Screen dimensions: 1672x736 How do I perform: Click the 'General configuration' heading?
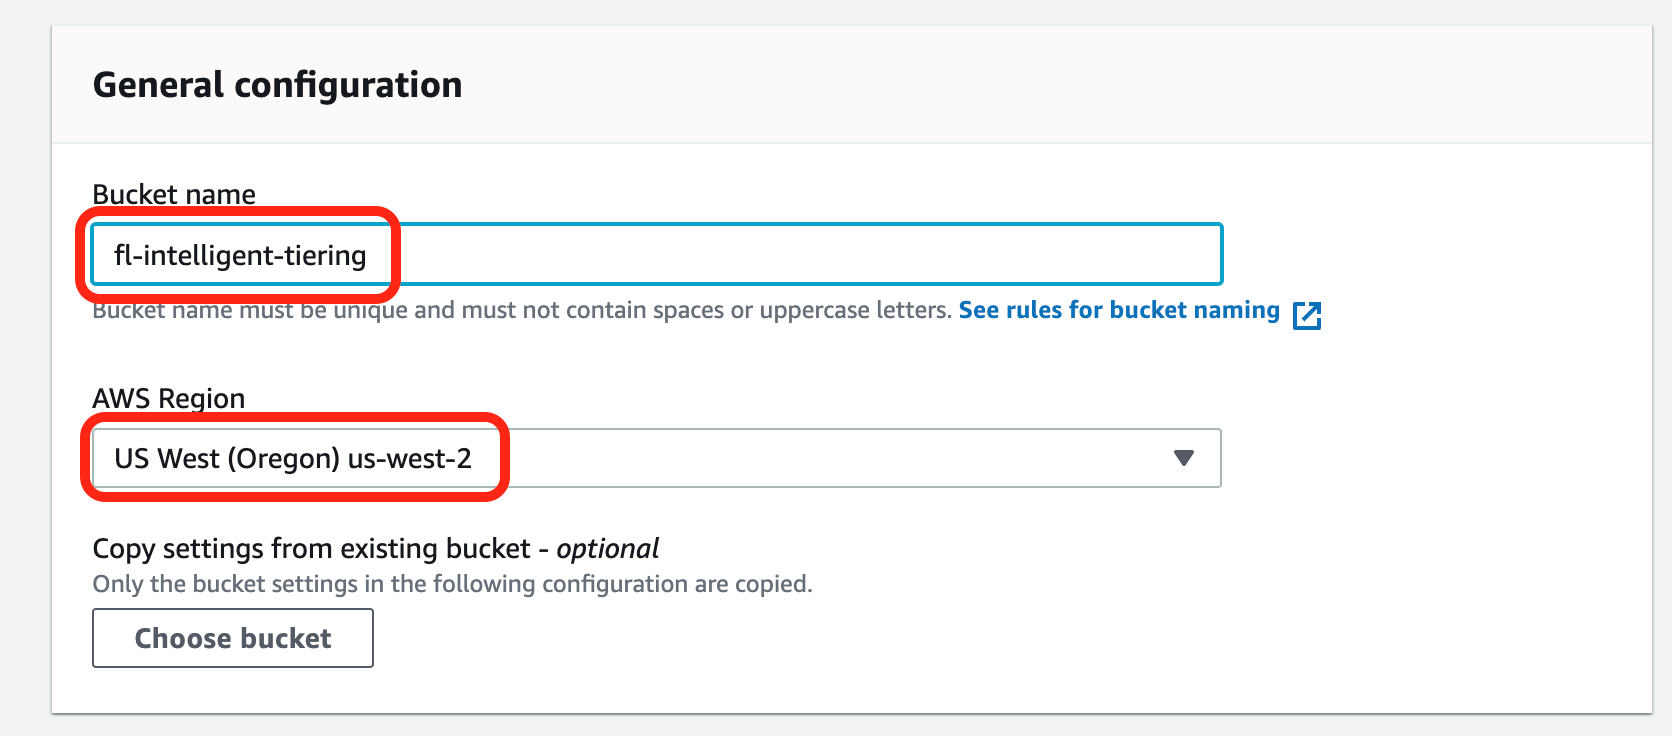click(277, 85)
